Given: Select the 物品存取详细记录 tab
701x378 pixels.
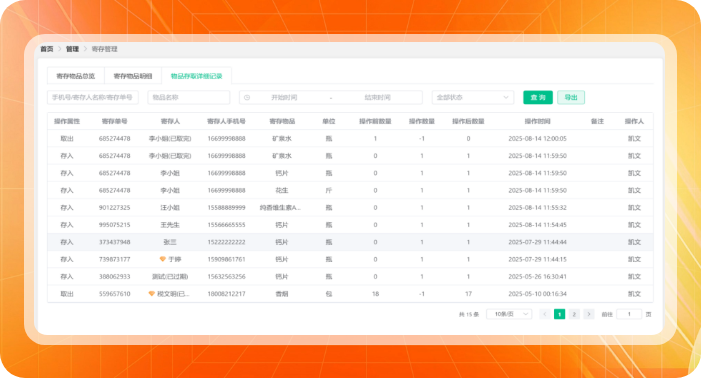Looking at the screenshot, I should point(196,76).
